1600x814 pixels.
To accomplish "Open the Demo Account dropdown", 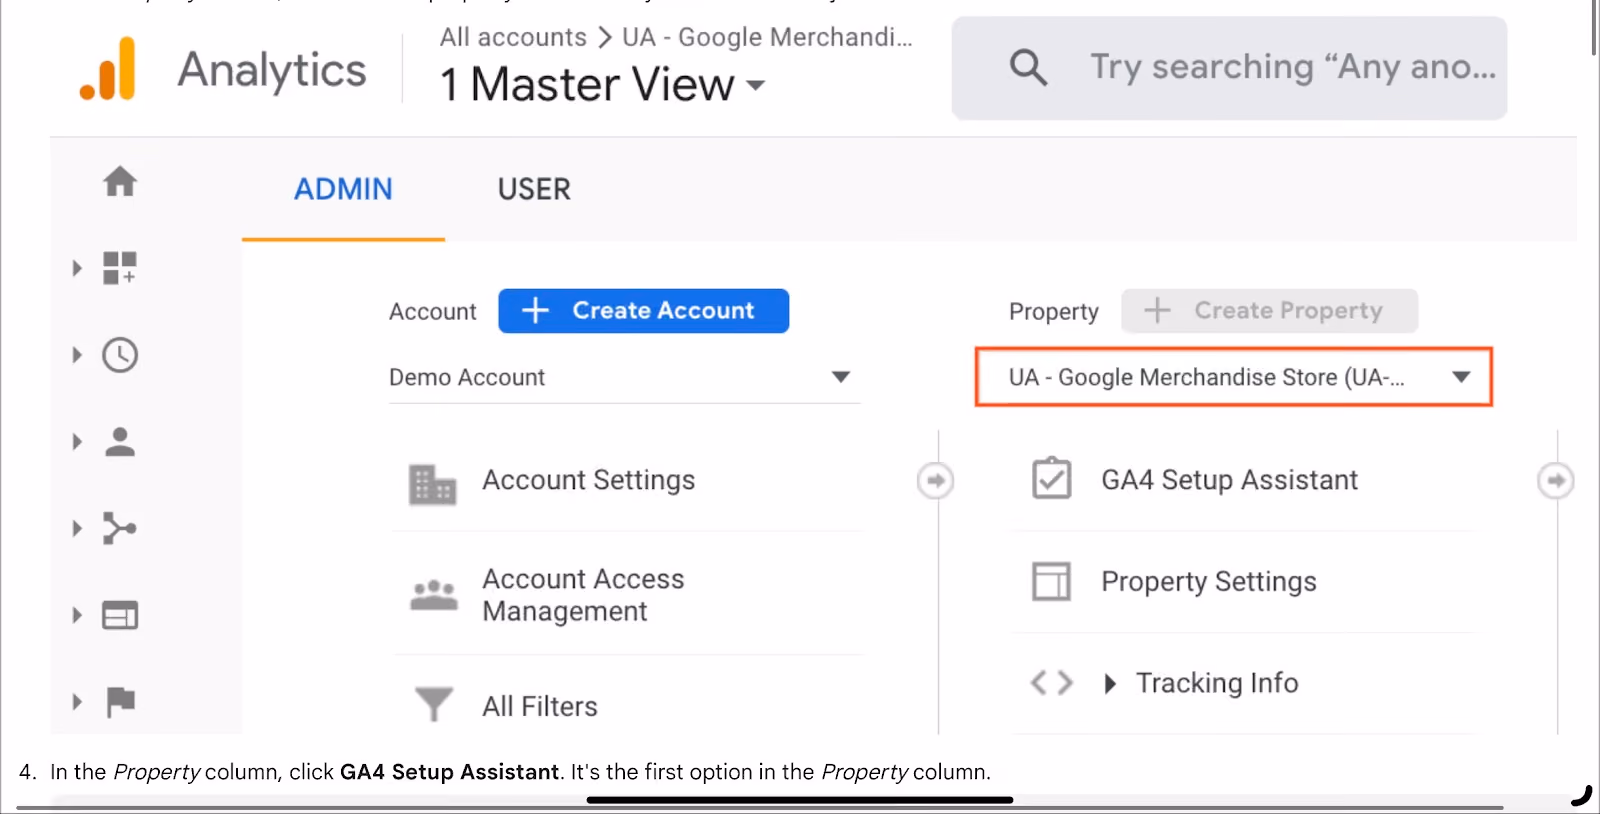I will (624, 378).
